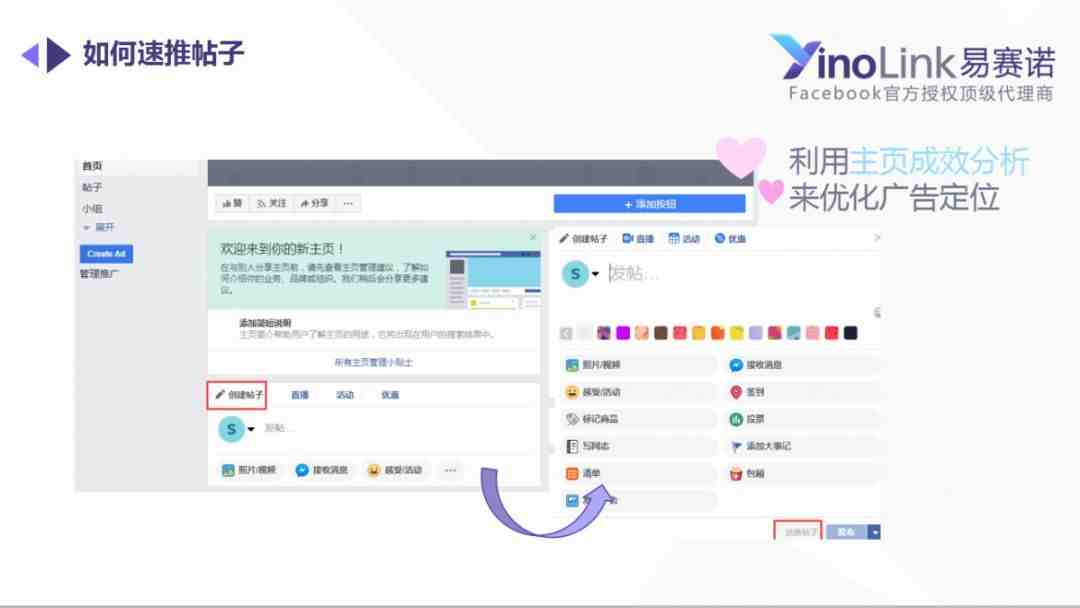1080x608 pixels.
Task: Click 管理推广 in the left sidebar
Action: 99,274
